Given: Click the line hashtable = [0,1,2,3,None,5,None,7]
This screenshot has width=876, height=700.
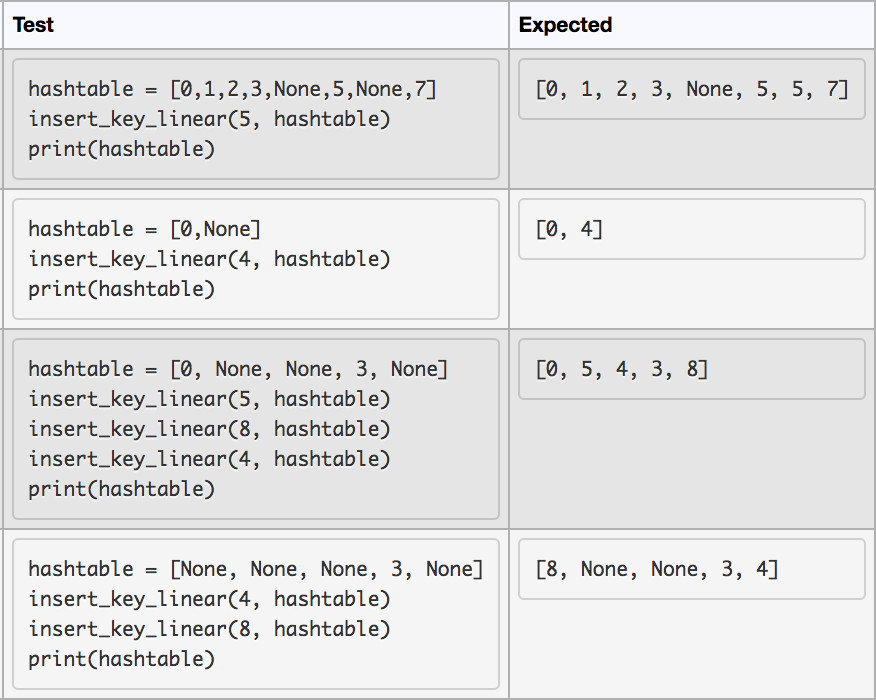Looking at the screenshot, I should click(233, 89).
